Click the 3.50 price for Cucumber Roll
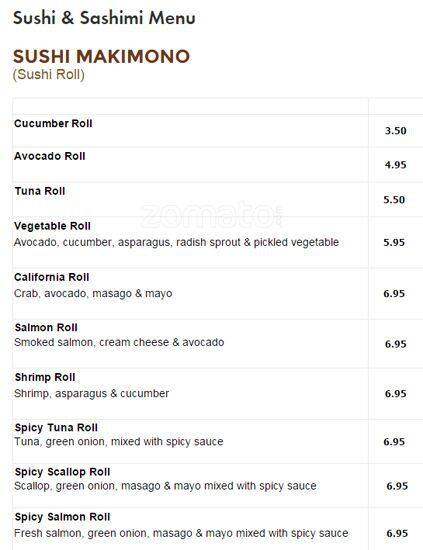Image resolution: width=423 pixels, height=550 pixels. [396, 131]
